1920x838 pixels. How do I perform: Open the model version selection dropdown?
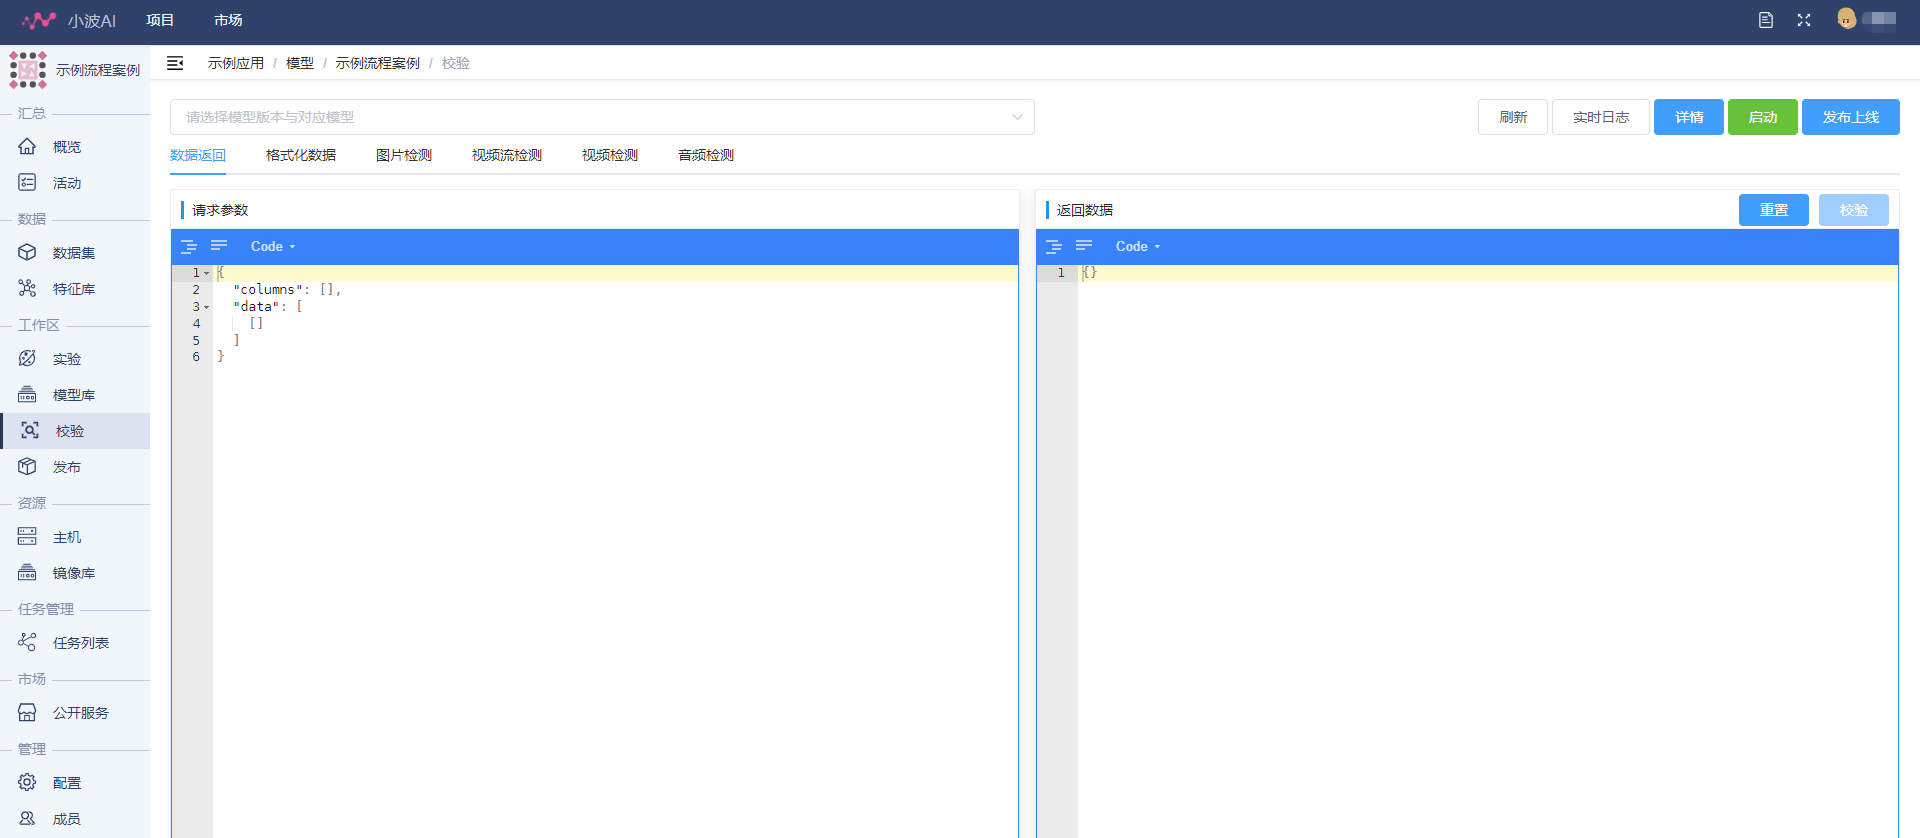(602, 117)
